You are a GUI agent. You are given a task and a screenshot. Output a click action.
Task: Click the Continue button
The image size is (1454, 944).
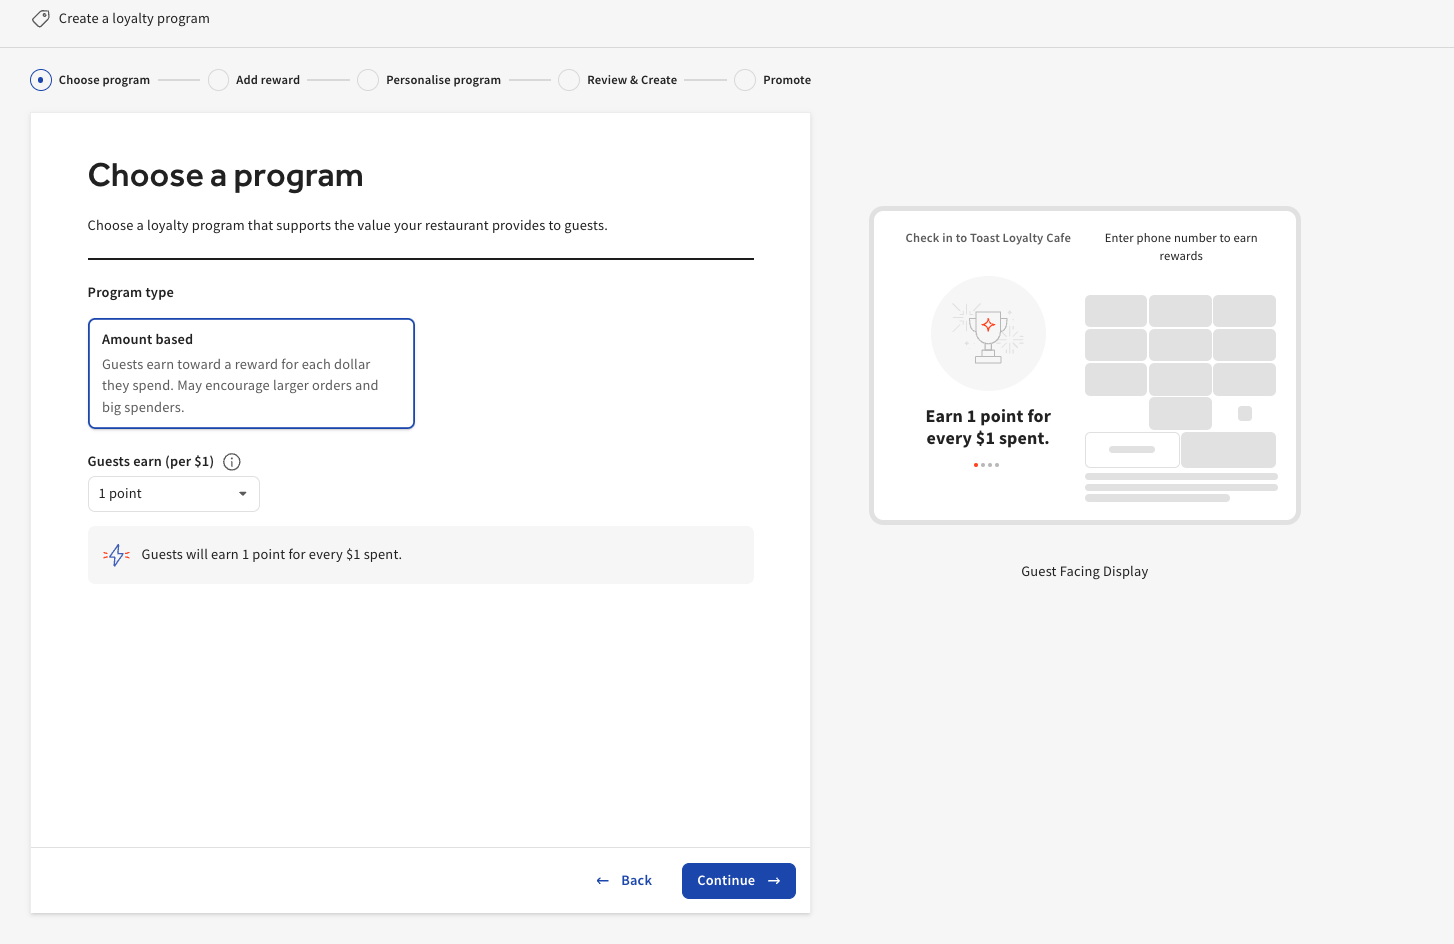738,880
